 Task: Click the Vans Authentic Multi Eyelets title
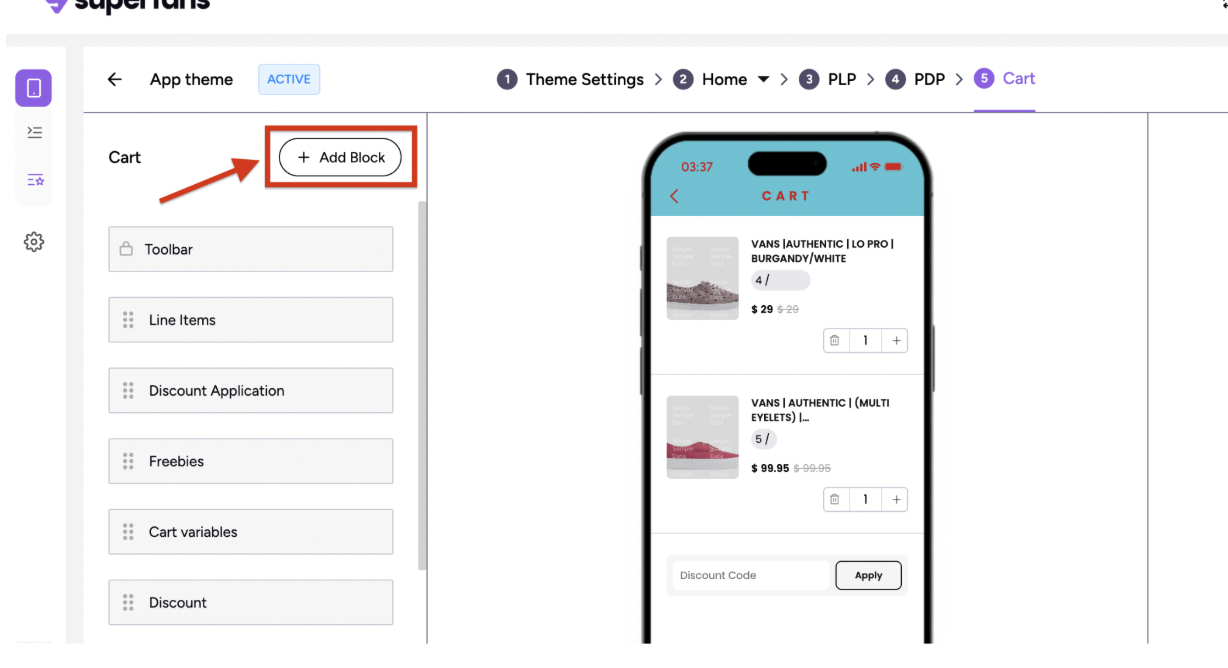point(820,410)
